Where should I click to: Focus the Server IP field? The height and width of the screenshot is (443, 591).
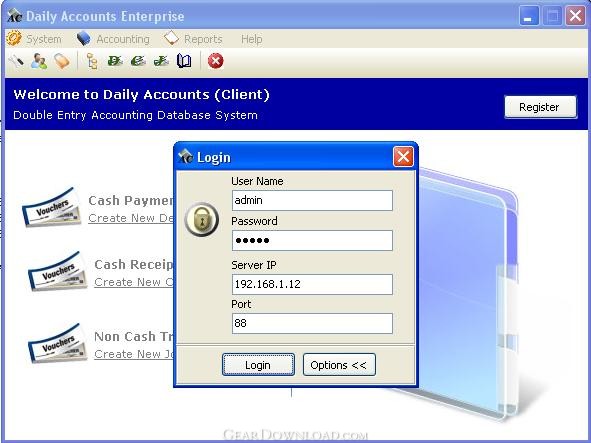coord(312,284)
